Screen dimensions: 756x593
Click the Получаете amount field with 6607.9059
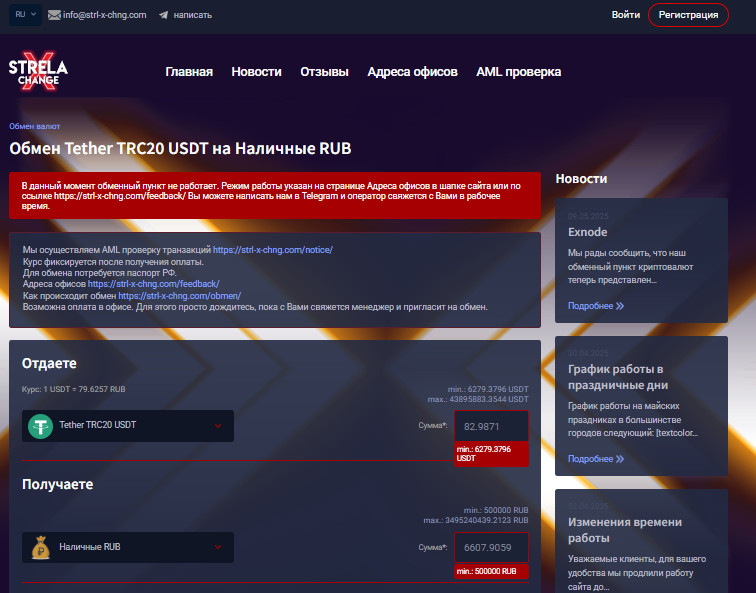[491, 548]
